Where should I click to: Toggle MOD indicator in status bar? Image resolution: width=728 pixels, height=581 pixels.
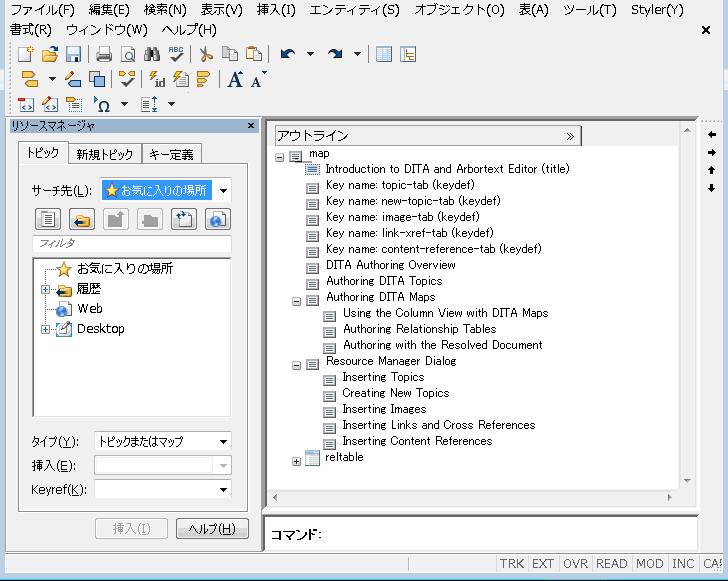tap(650, 563)
